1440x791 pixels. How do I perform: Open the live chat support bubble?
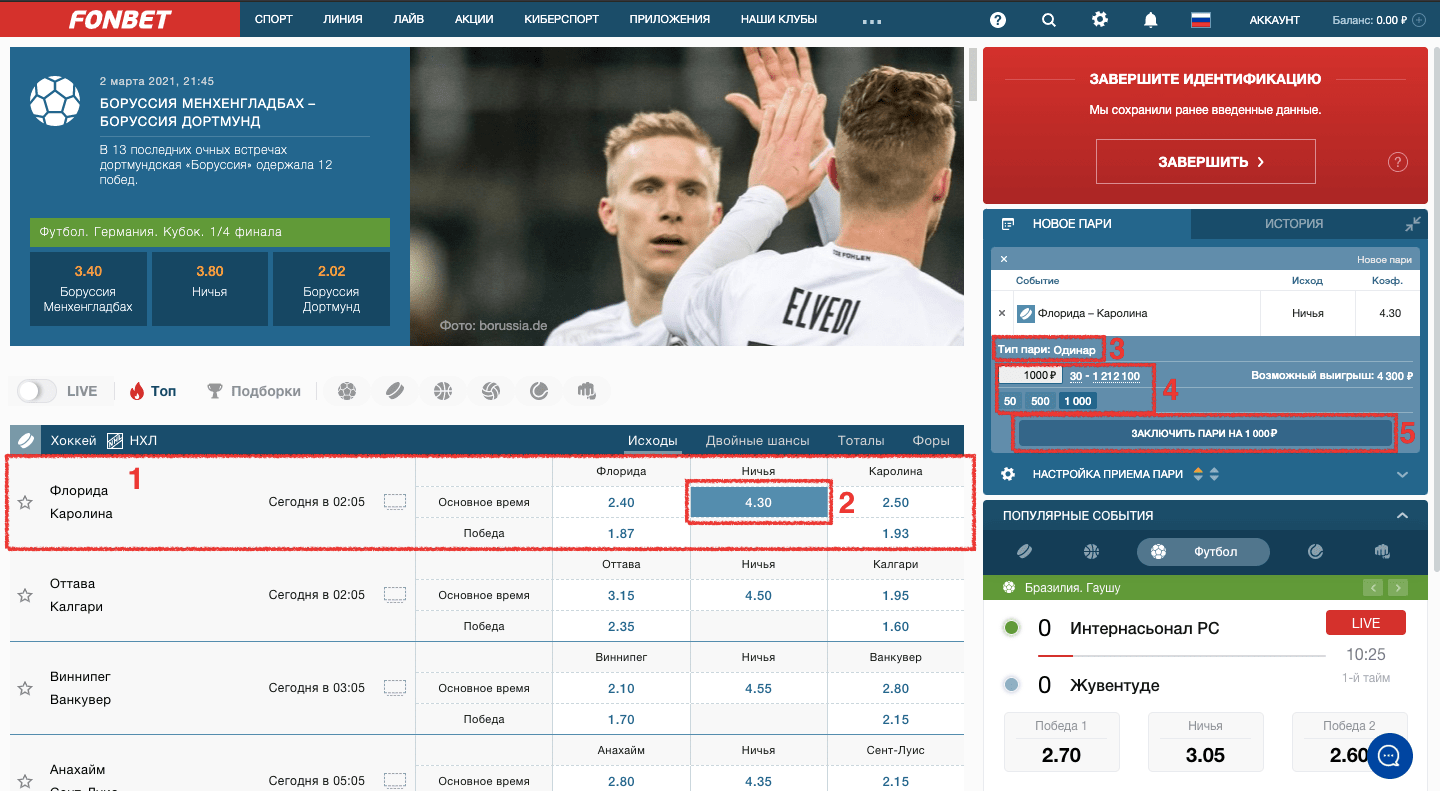click(1389, 756)
